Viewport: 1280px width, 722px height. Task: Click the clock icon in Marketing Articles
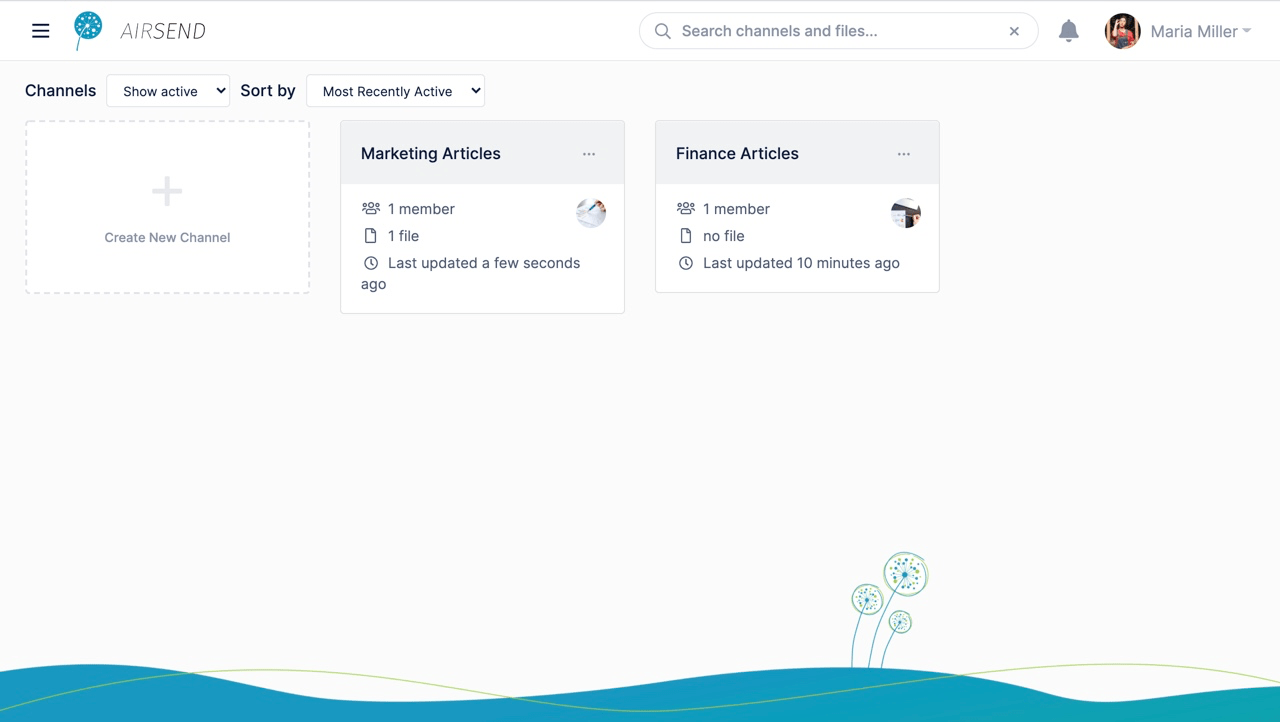(371, 263)
